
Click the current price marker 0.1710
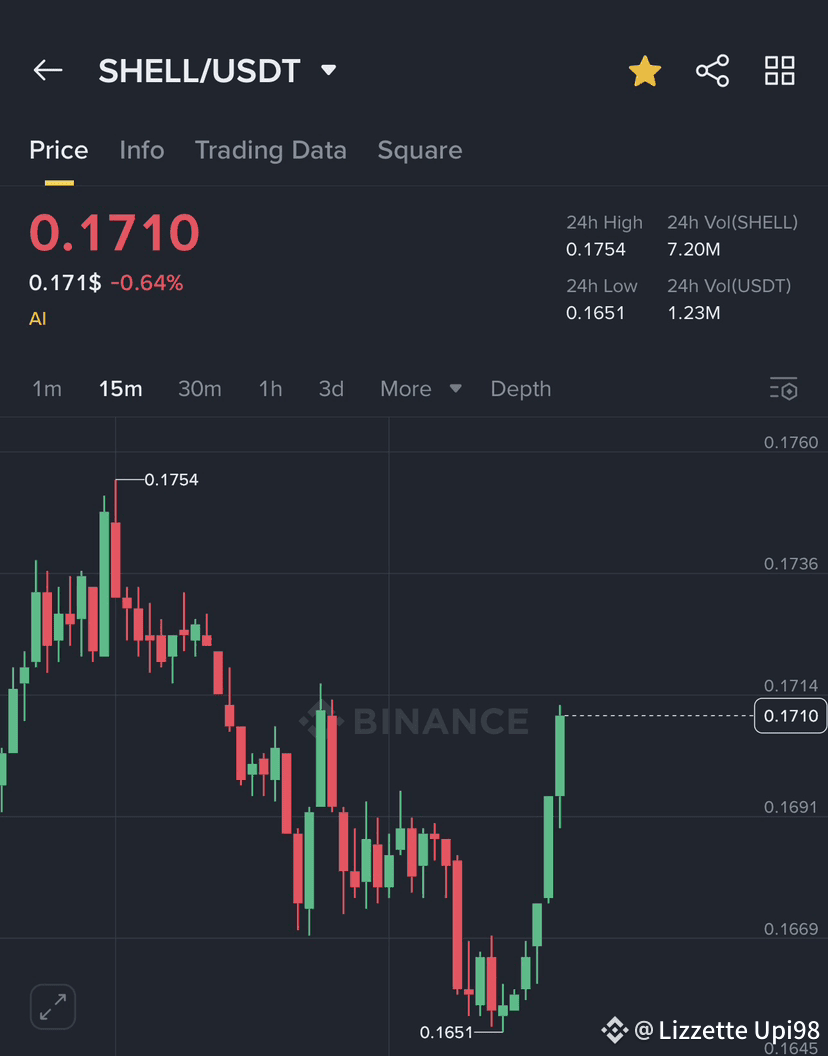pyautogui.click(x=790, y=716)
